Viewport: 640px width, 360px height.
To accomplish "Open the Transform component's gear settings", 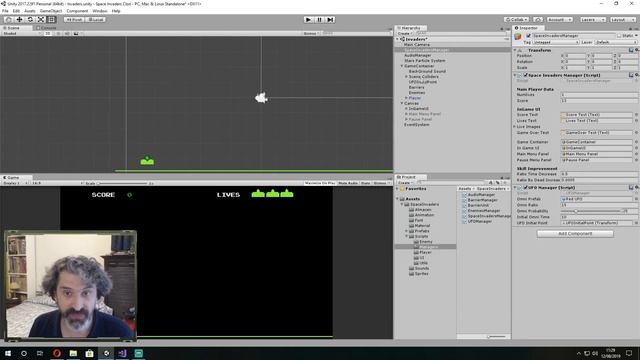I will [x=637, y=50].
